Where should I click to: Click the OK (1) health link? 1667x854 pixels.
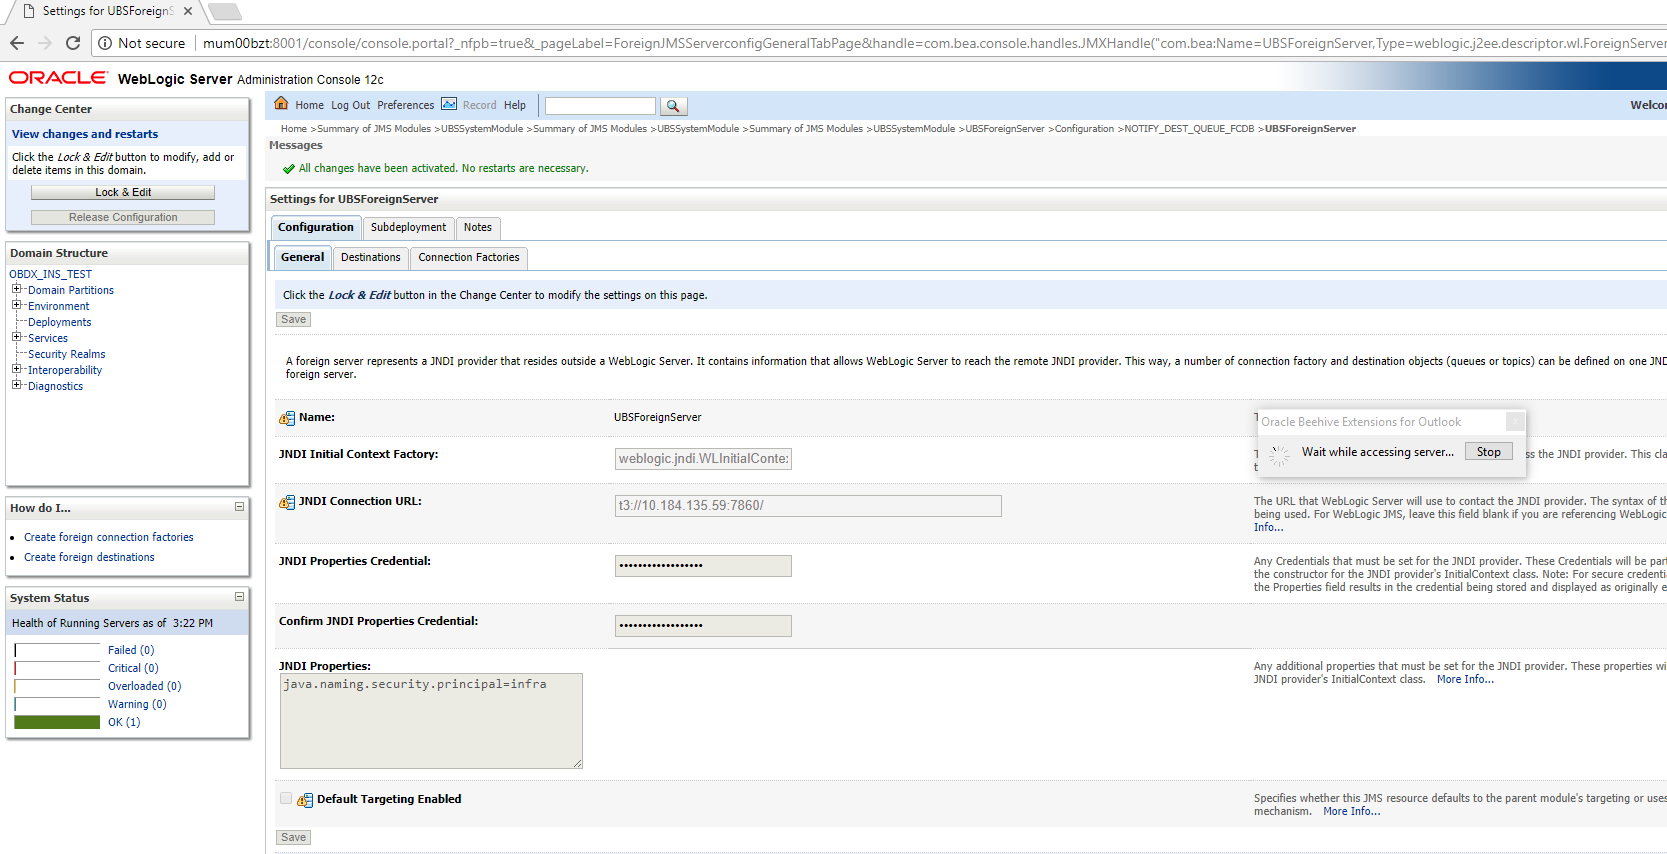[124, 722]
